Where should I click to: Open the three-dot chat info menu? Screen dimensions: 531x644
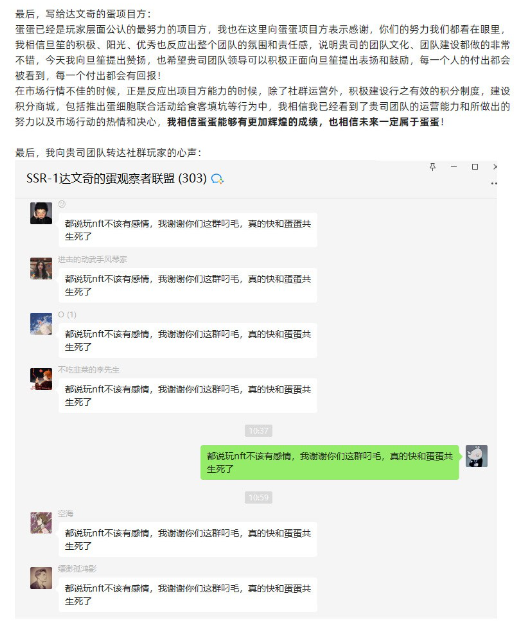pyautogui.click(x=494, y=183)
